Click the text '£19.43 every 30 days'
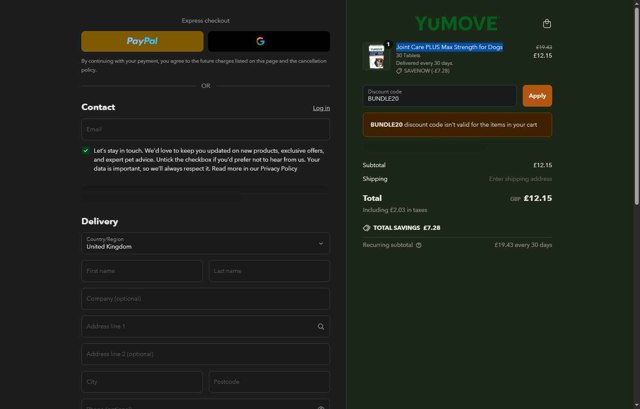The width and height of the screenshot is (640, 409). 523,245
